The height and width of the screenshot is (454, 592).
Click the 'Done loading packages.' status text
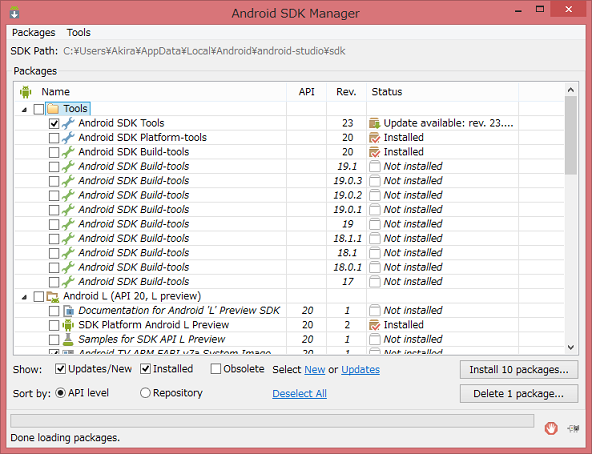tap(65, 438)
